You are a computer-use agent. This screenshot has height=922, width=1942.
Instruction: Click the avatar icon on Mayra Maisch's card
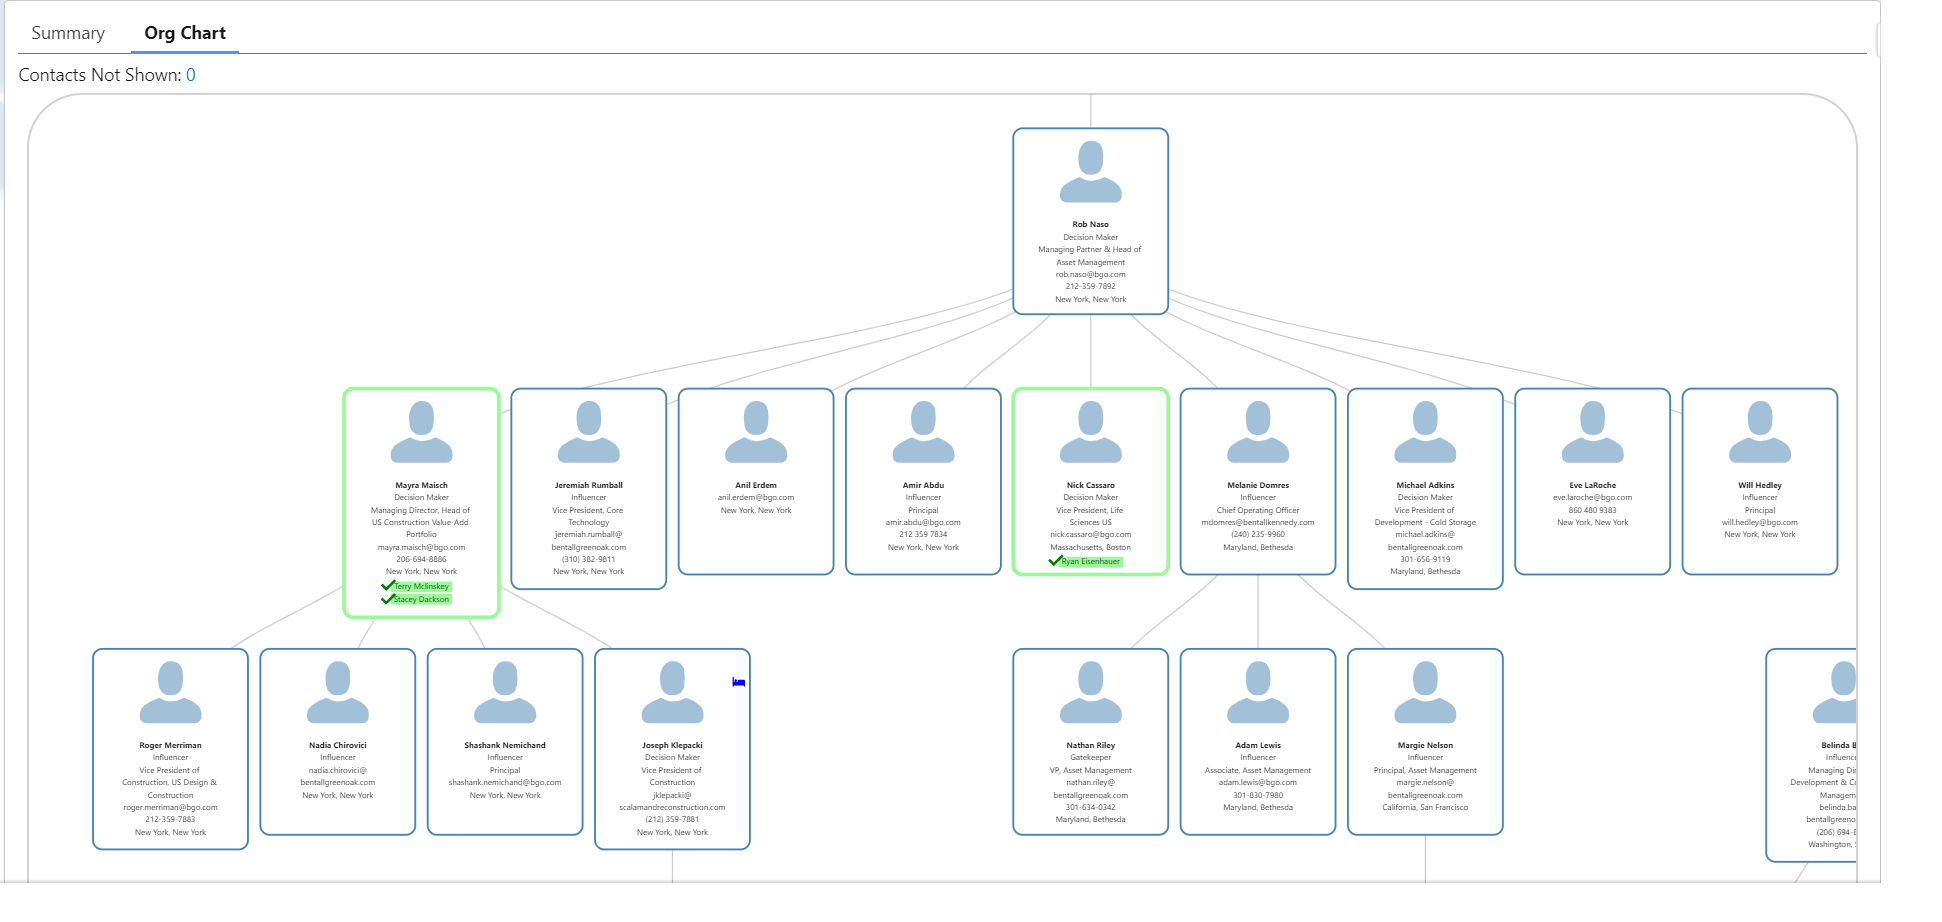click(421, 430)
